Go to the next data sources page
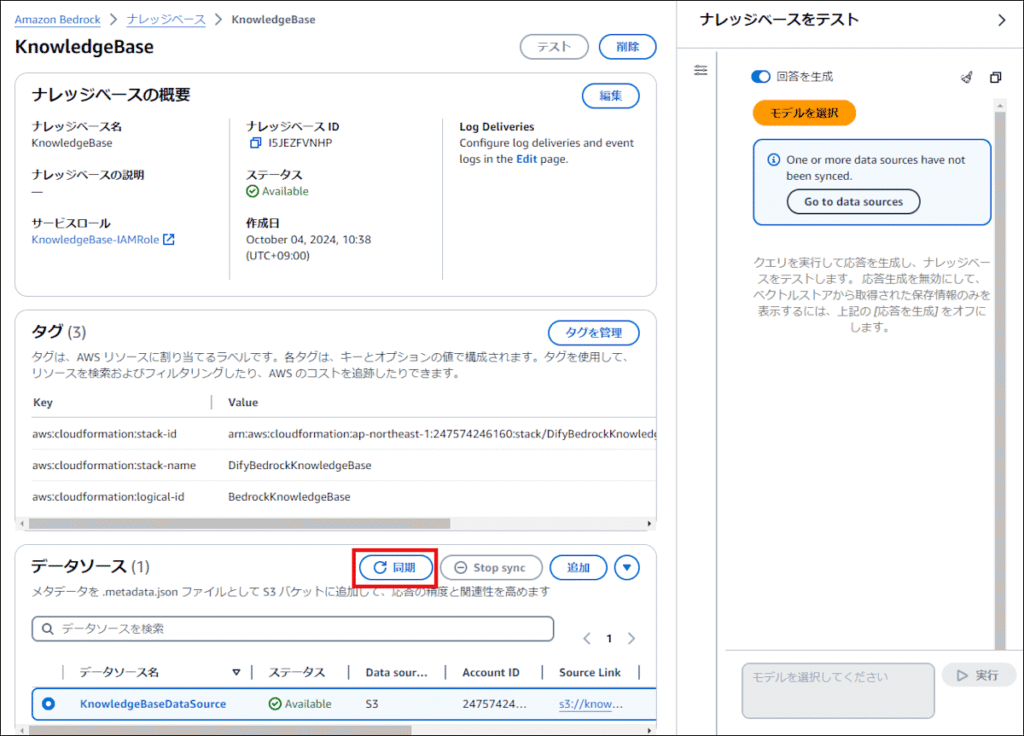 pos(631,638)
